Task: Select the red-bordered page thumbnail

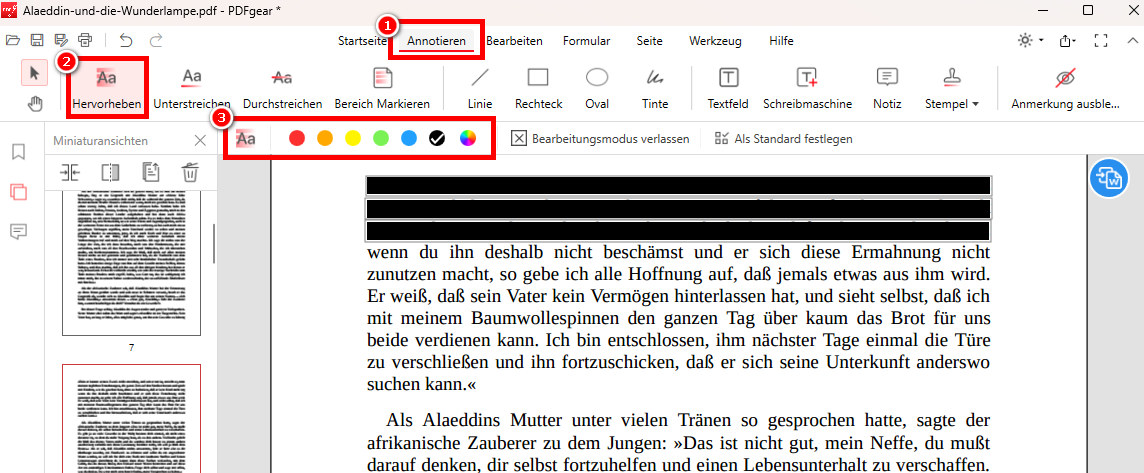Action: pos(131,419)
